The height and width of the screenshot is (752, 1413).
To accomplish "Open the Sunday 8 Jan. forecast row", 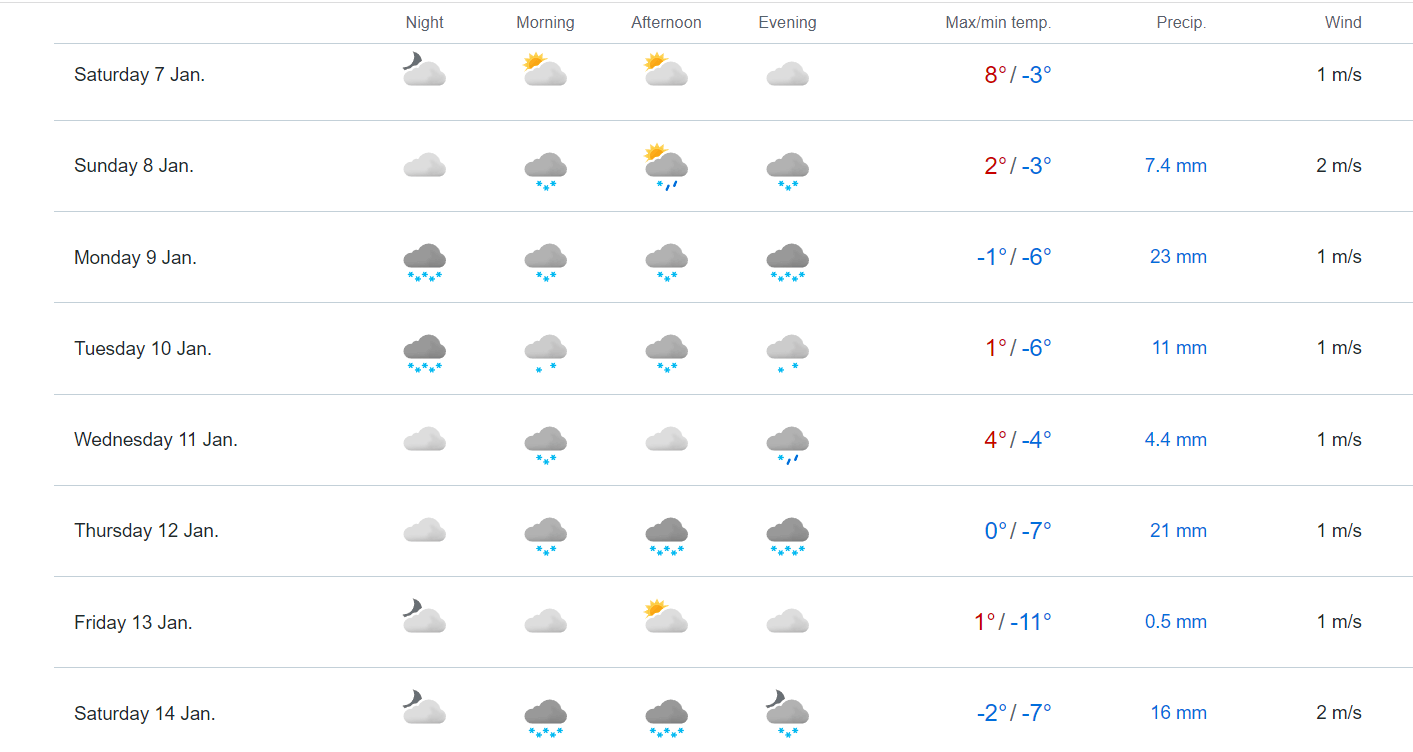I will [x=134, y=166].
